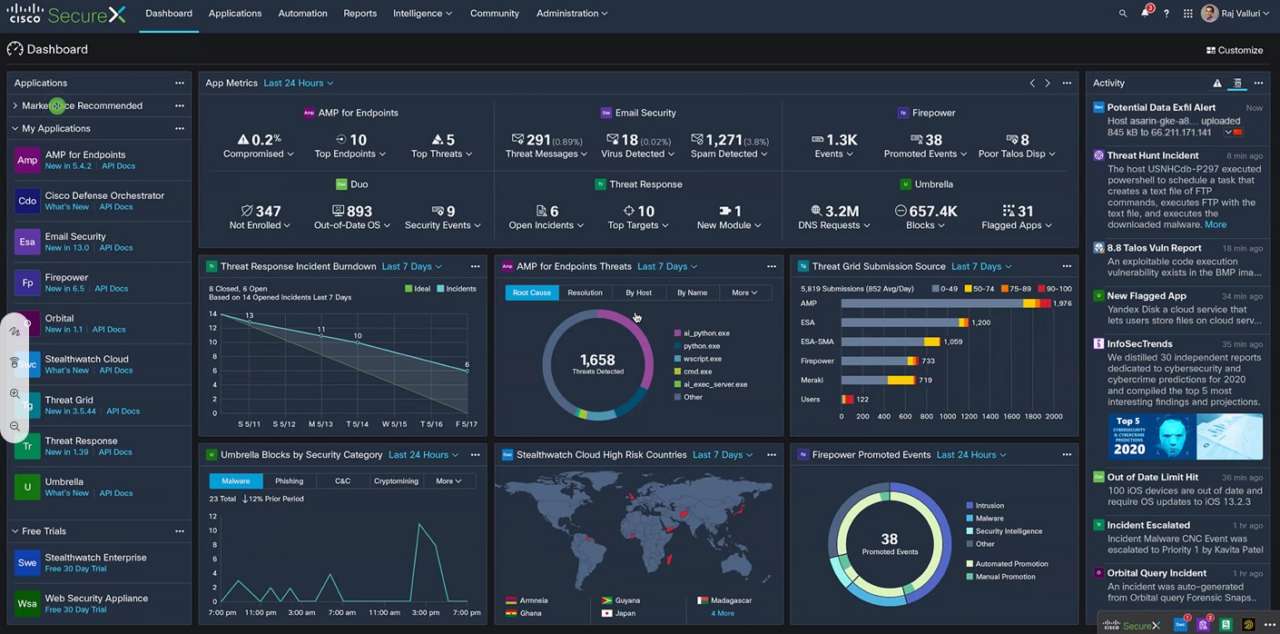Open the notifications bell icon
Viewport: 1280px width, 634px height.
coord(1145,13)
